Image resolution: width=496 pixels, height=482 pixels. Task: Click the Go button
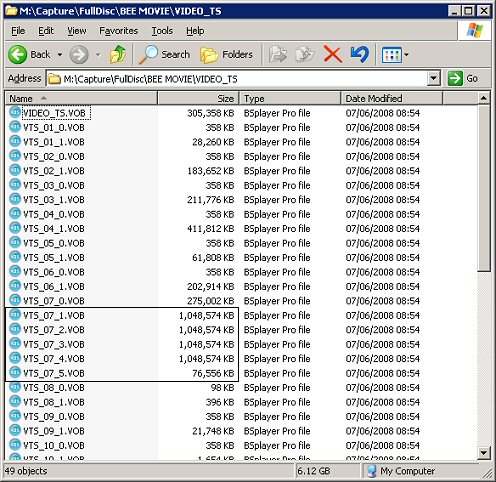(x=463, y=79)
